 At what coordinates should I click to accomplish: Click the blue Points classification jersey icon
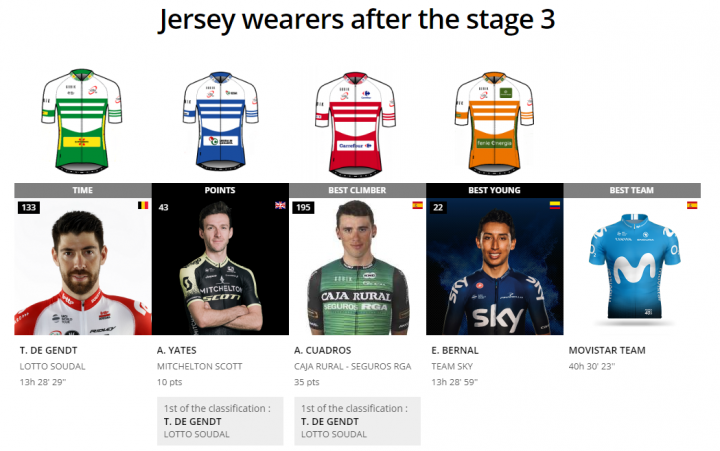point(220,122)
